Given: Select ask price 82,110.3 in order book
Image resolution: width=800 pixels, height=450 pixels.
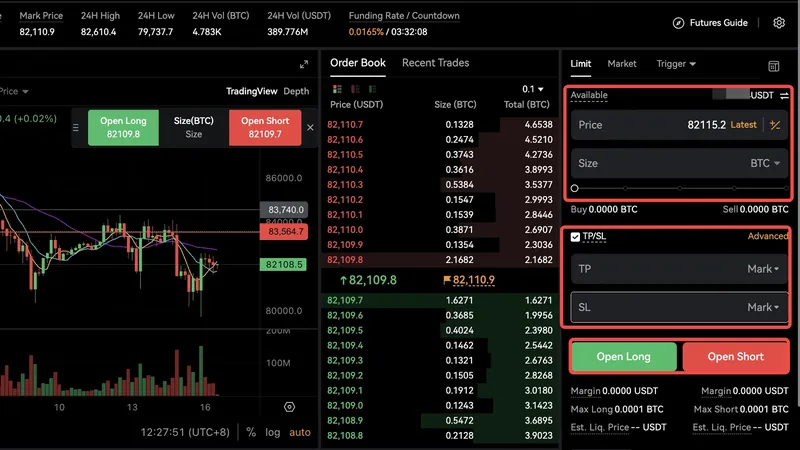Looking at the screenshot, I should [345, 185].
